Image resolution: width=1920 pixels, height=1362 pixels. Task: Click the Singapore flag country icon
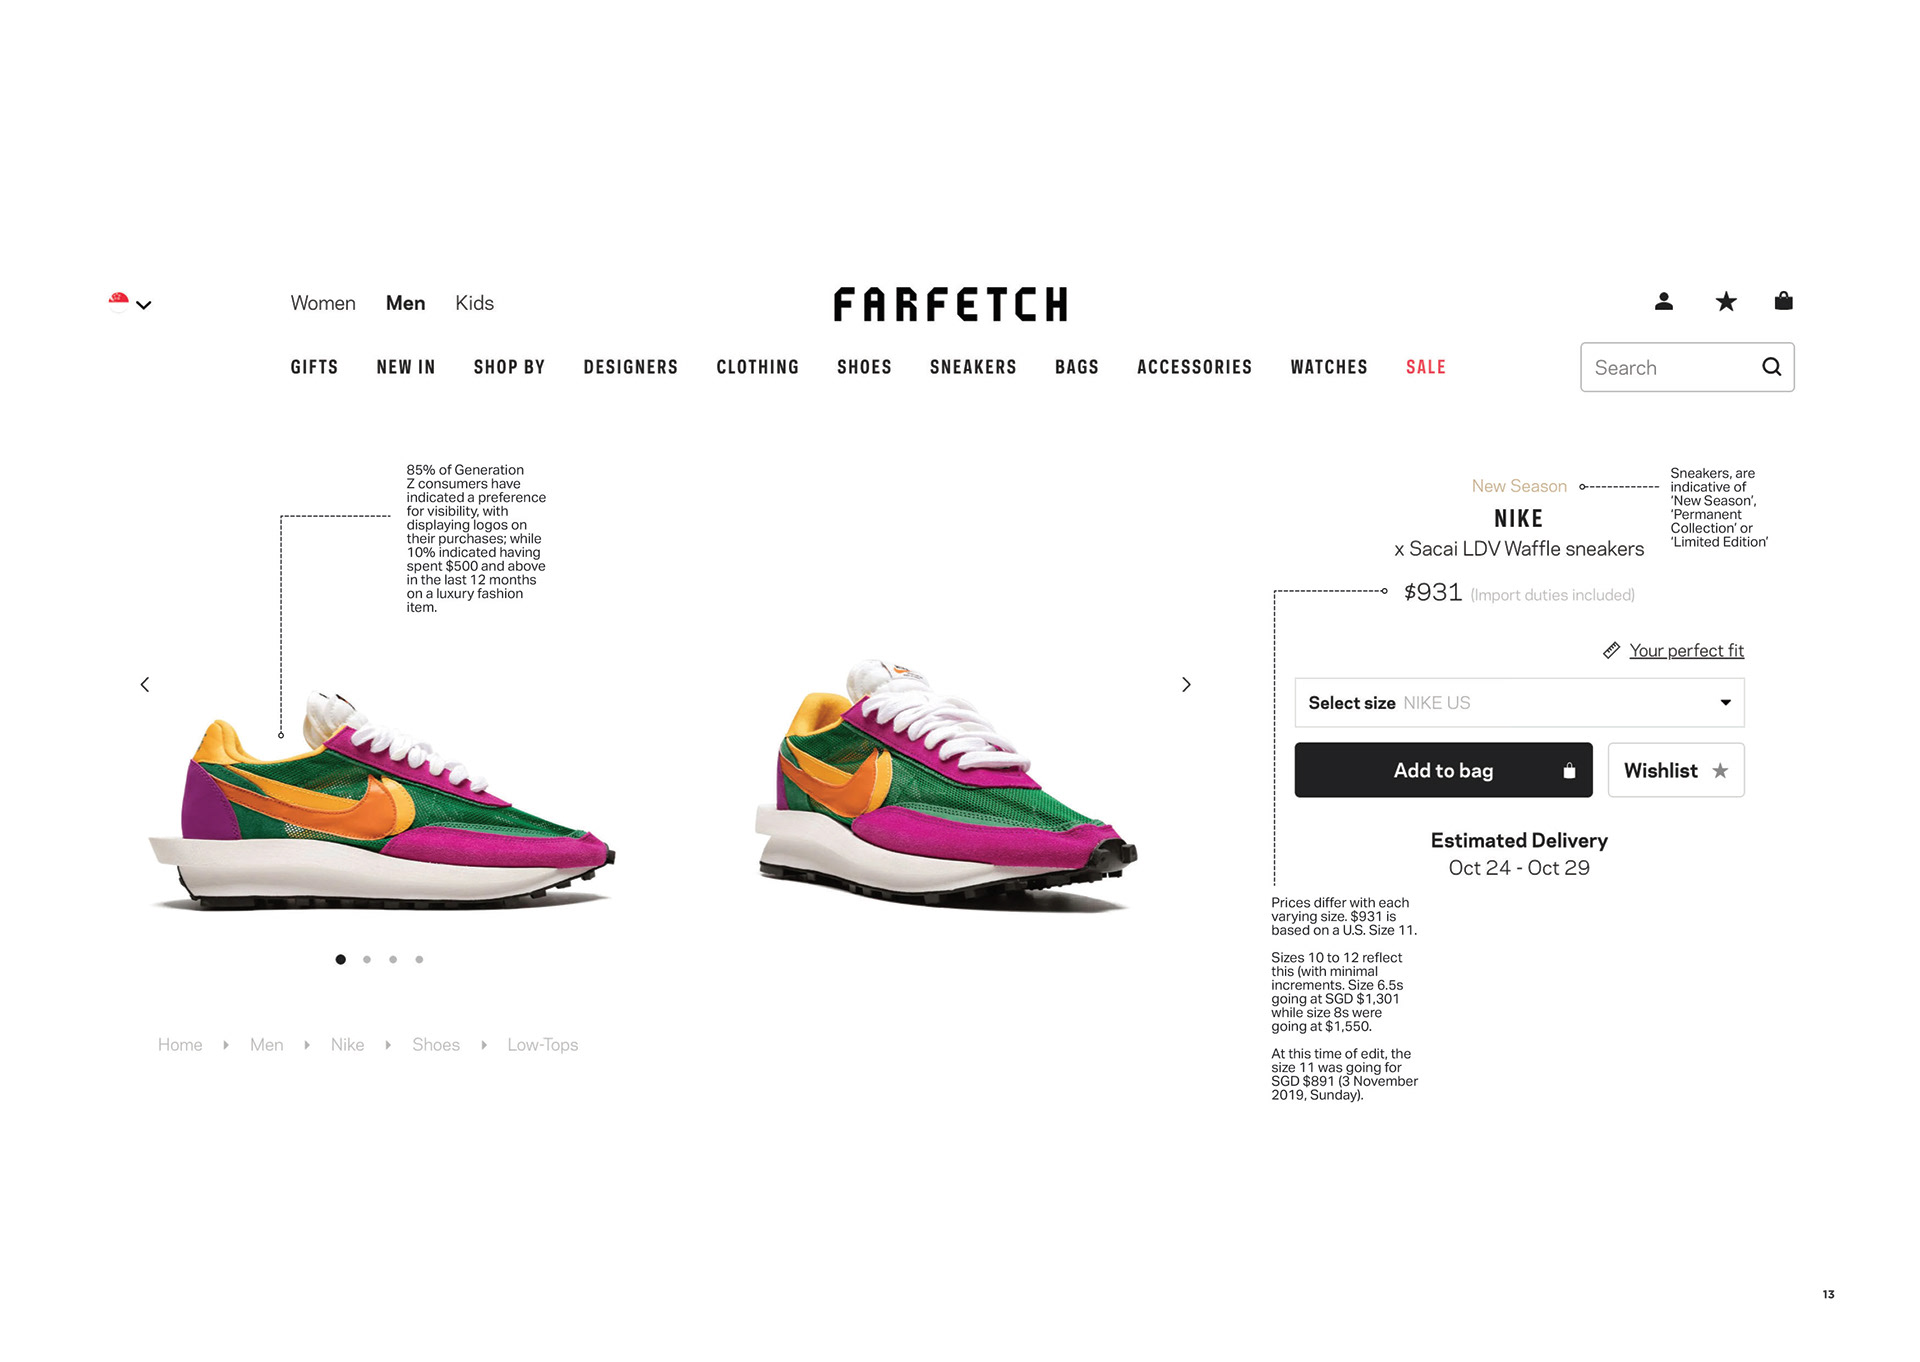tap(119, 302)
